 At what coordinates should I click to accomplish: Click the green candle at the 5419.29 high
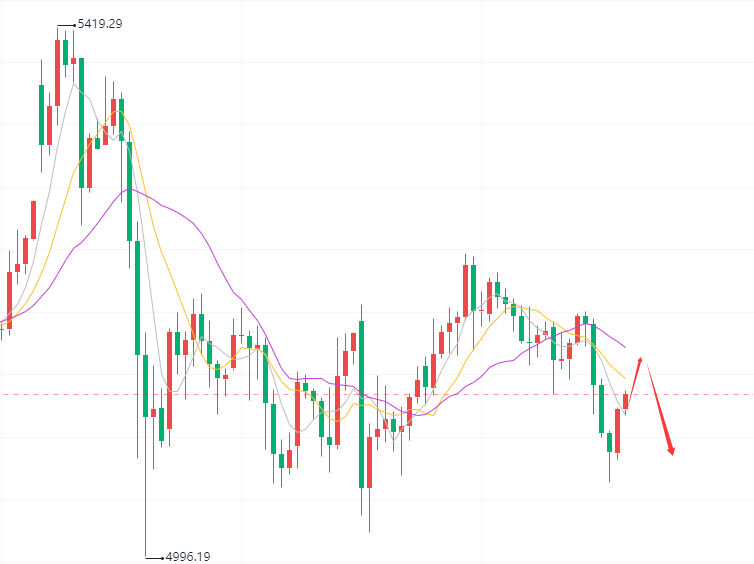point(65,52)
